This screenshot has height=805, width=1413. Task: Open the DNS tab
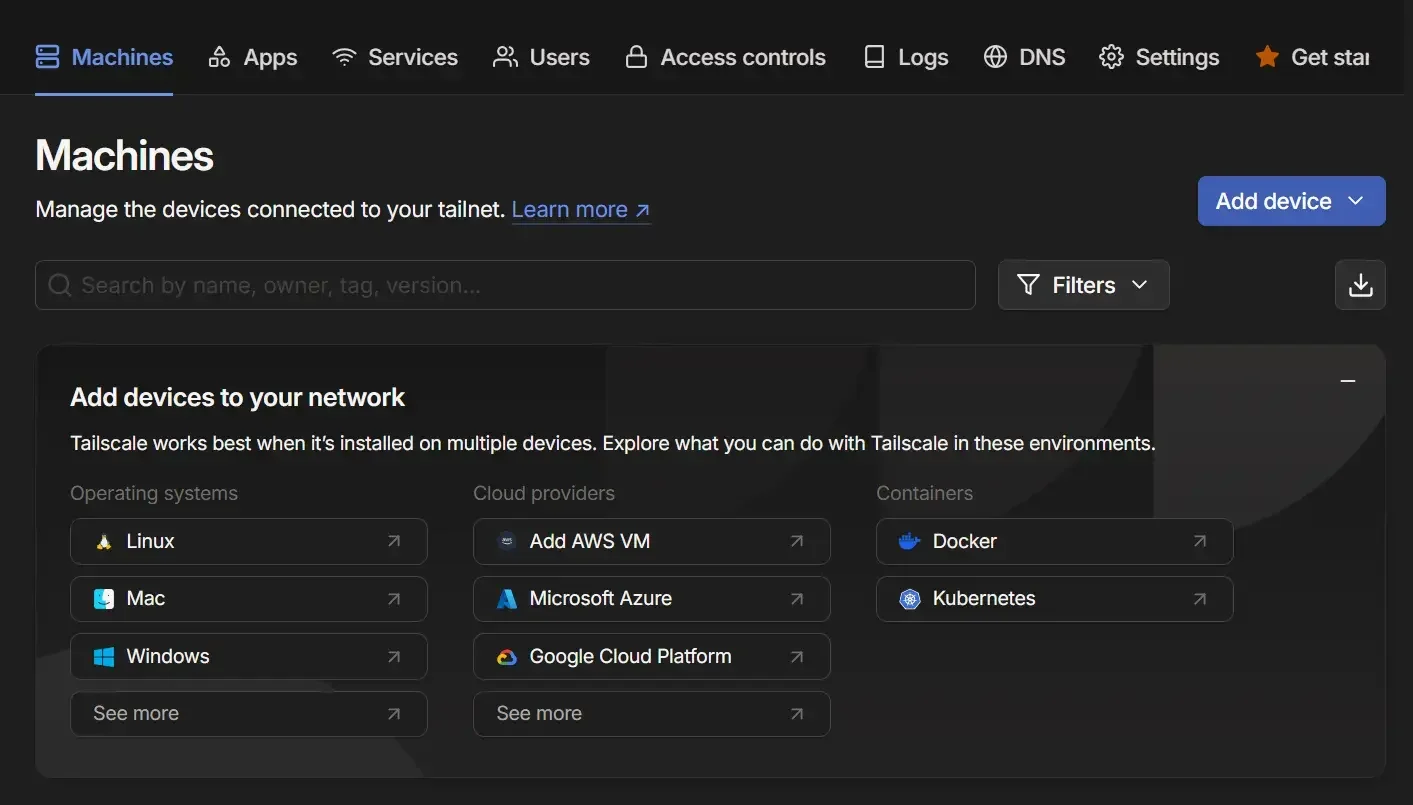coord(1024,57)
